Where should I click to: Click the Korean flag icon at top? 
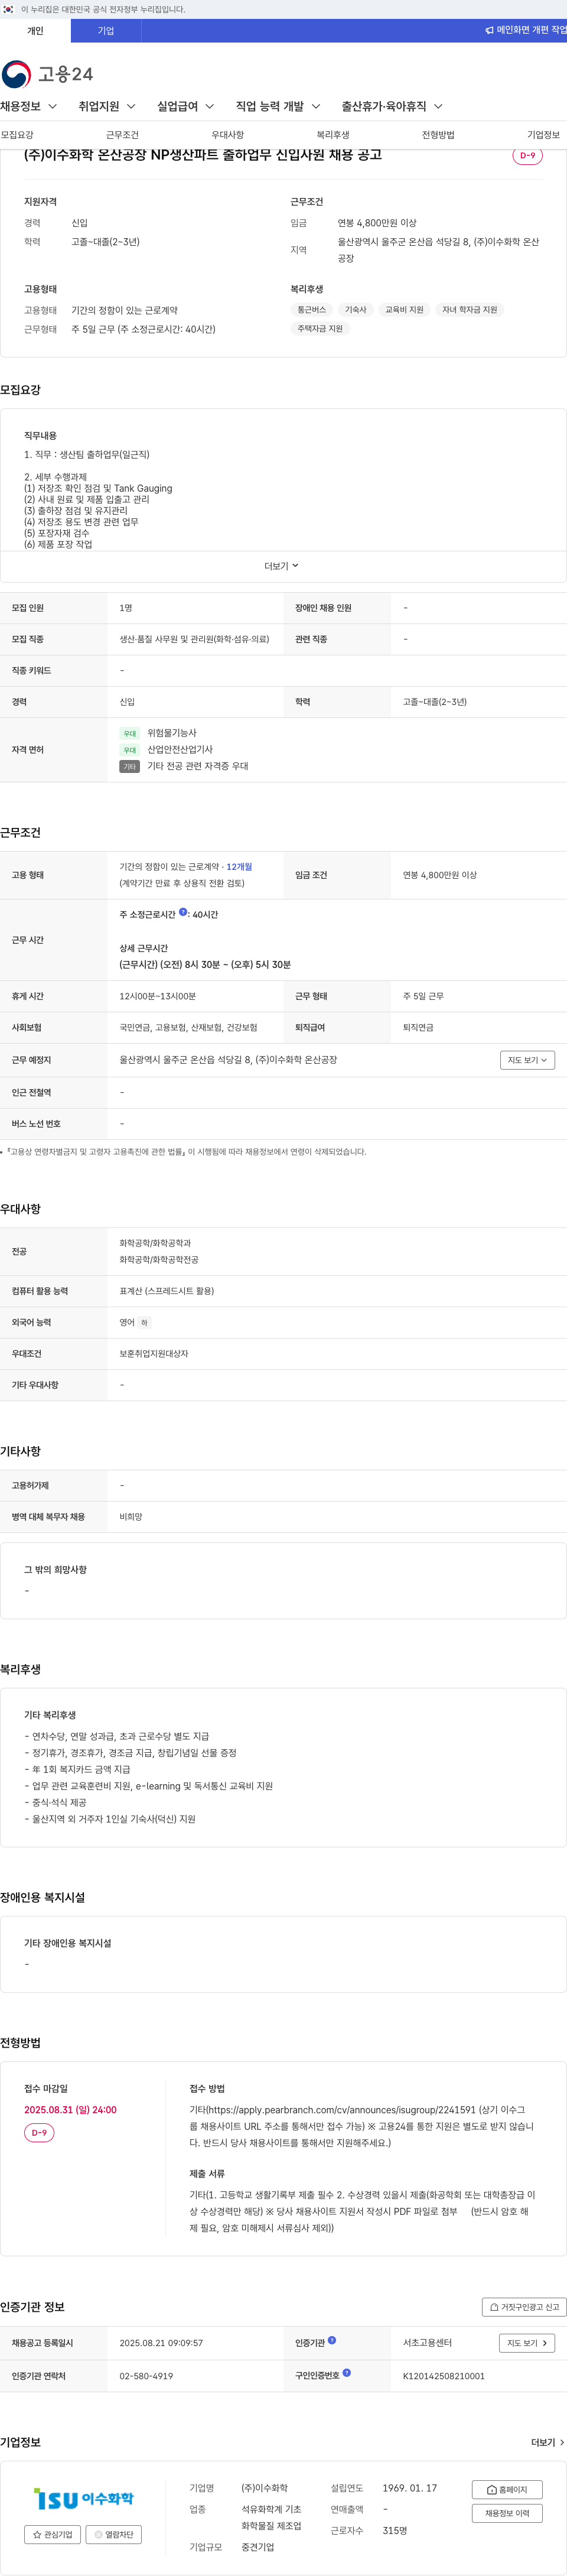point(8,9)
